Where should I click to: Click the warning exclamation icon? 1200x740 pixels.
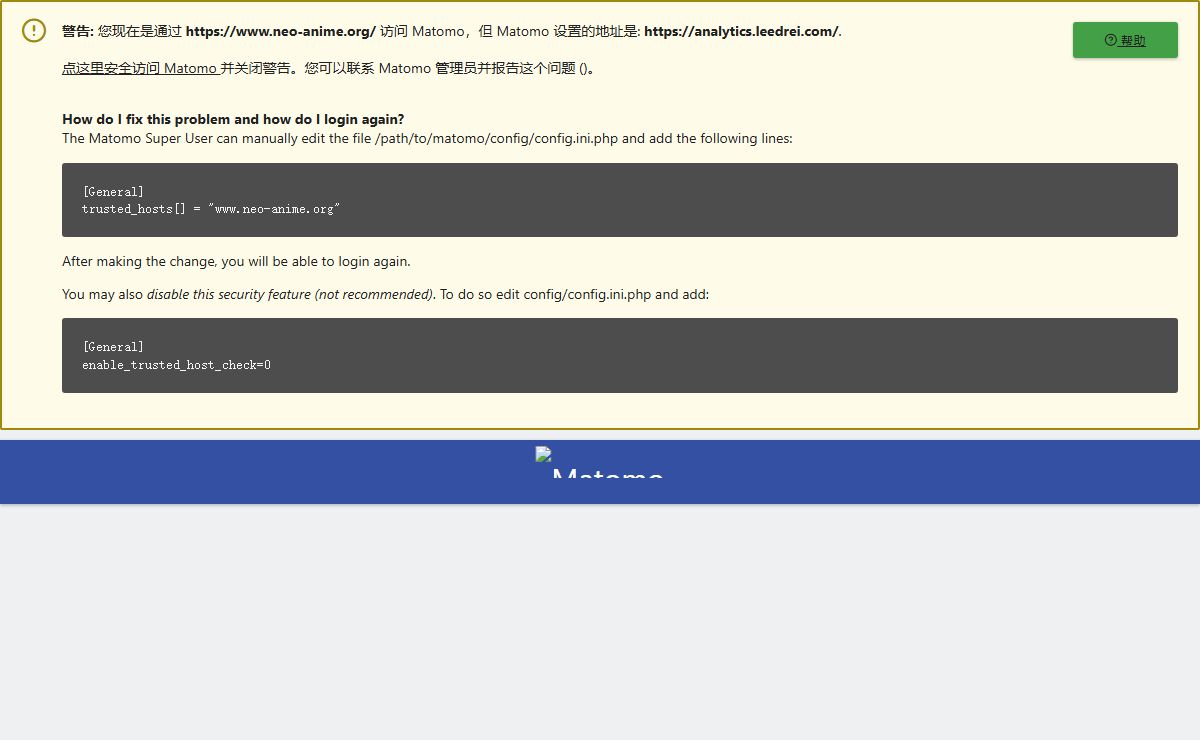34,30
